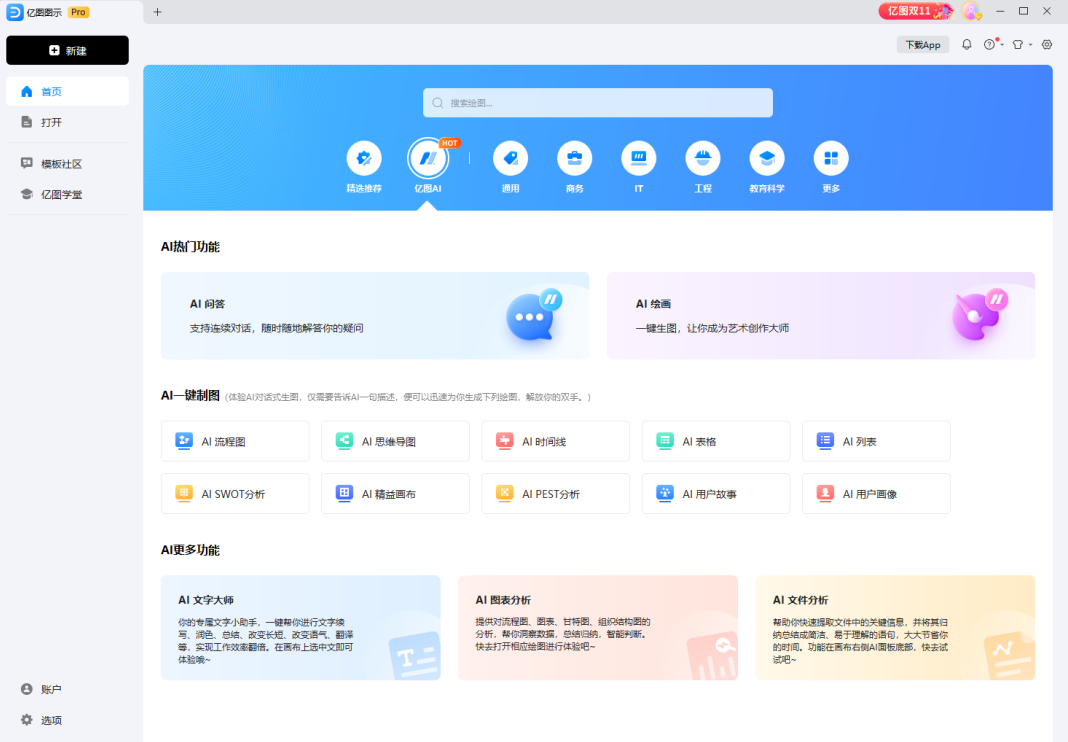This screenshot has height=742, width=1068.
Task: Click the theme skin icon
Action: click(x=1018, y=45)
